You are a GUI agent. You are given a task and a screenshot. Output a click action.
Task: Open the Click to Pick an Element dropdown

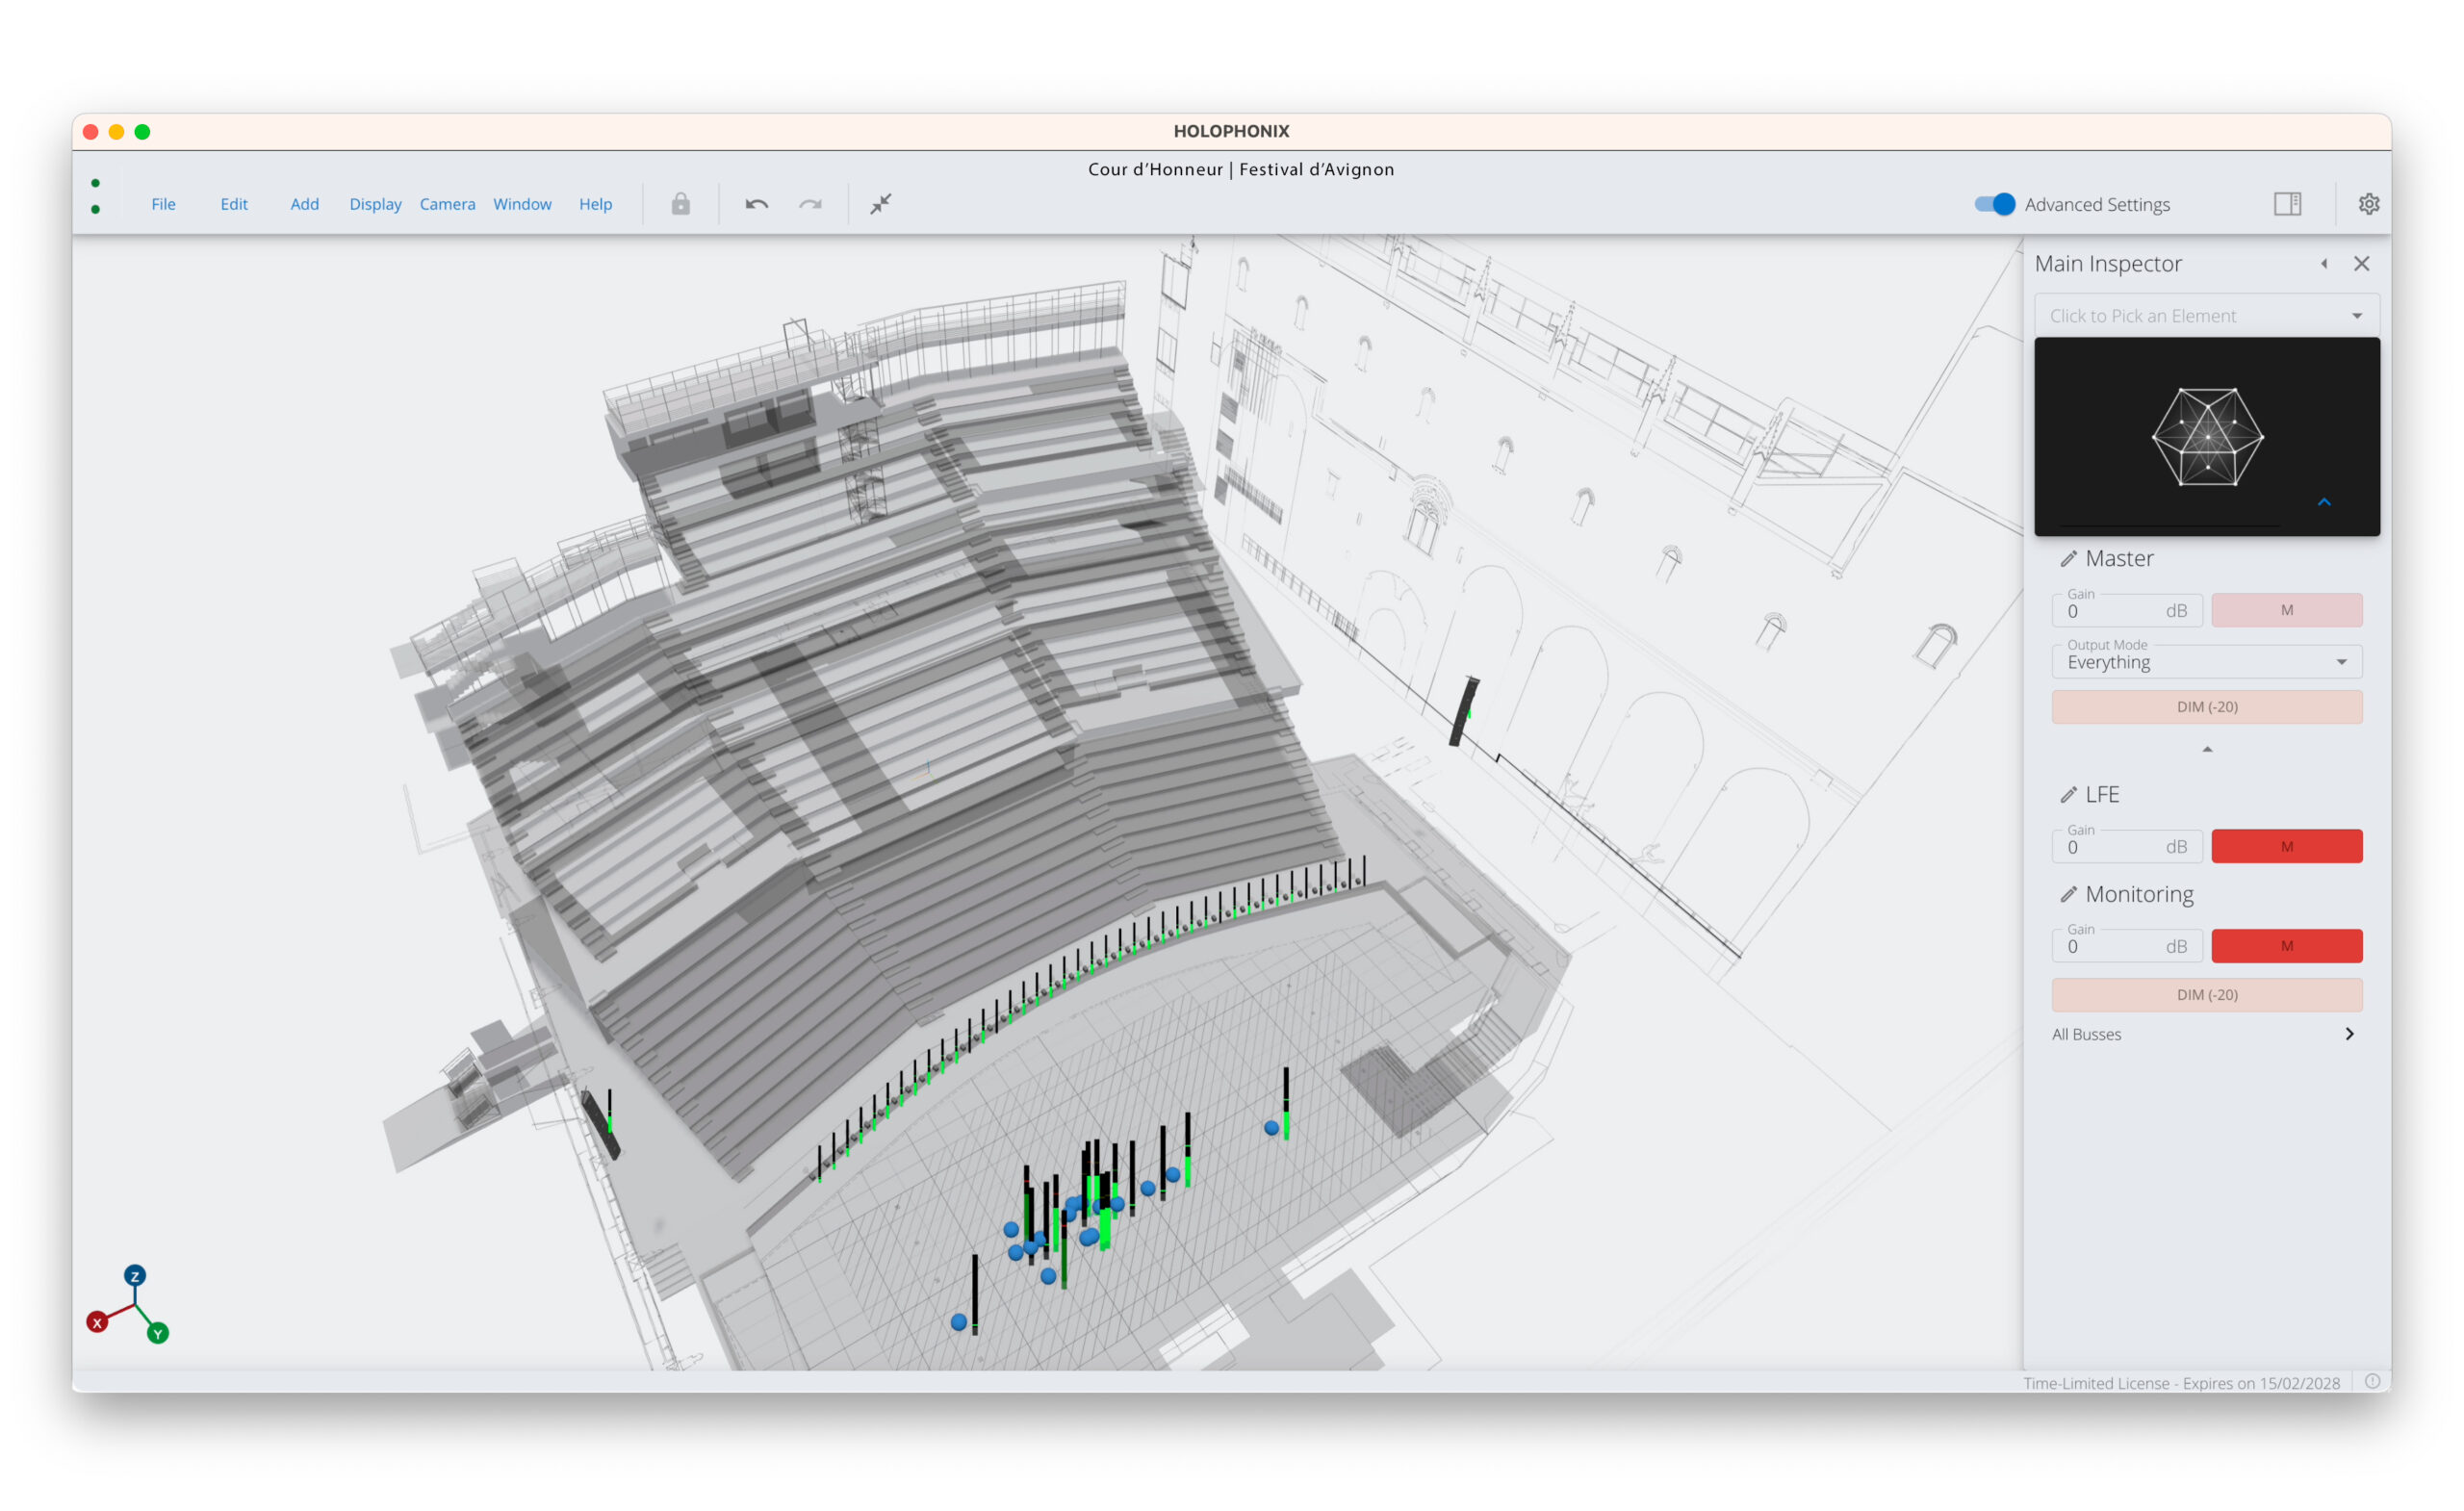(x=2206, y=315)
